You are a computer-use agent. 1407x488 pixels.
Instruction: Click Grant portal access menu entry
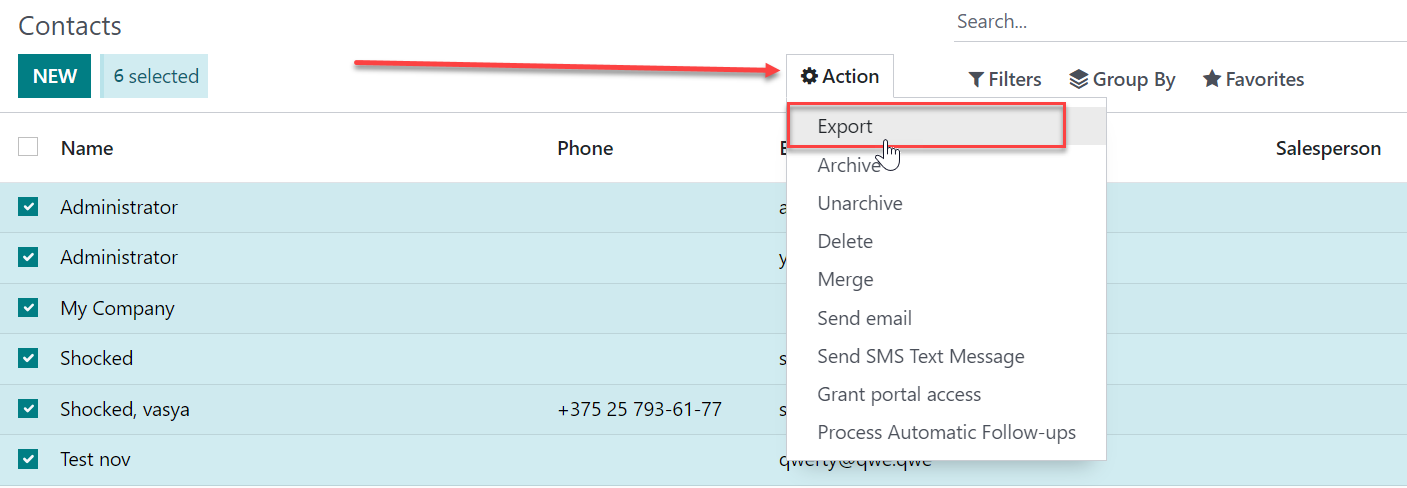pos(899,394)
